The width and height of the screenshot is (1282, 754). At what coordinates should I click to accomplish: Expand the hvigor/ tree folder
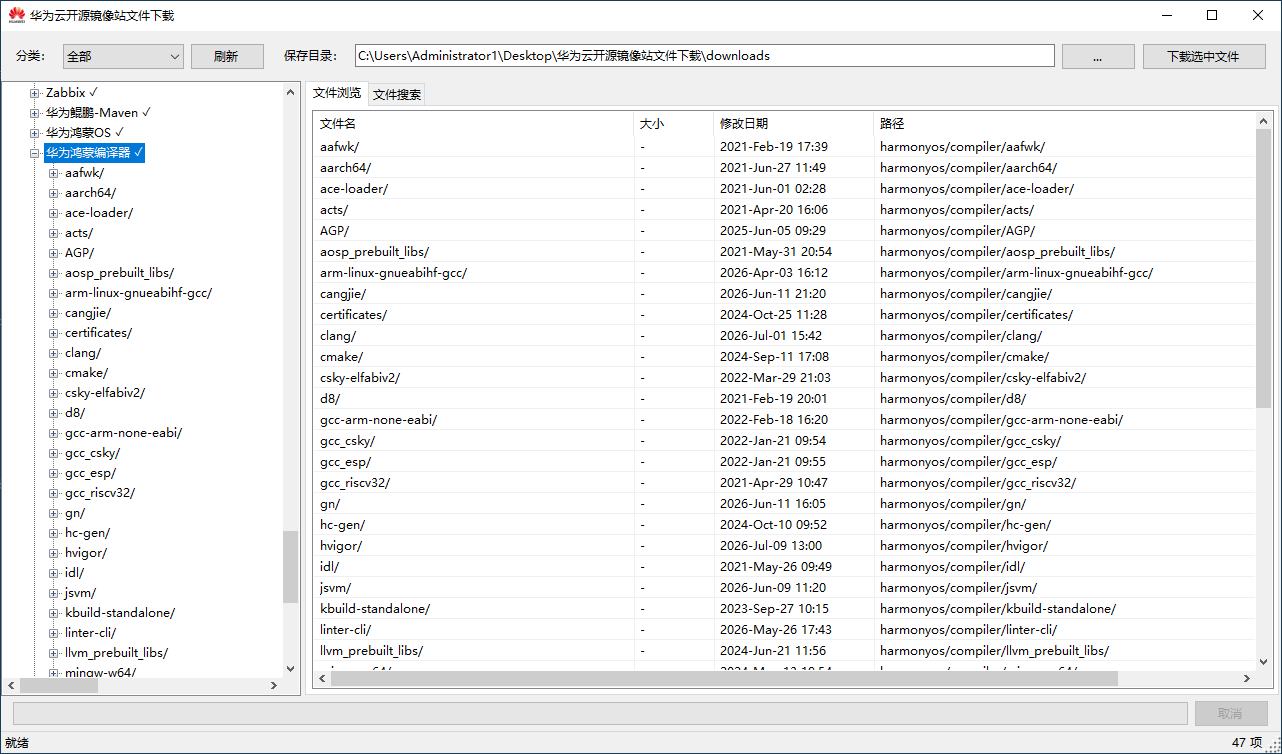[55, 553]
